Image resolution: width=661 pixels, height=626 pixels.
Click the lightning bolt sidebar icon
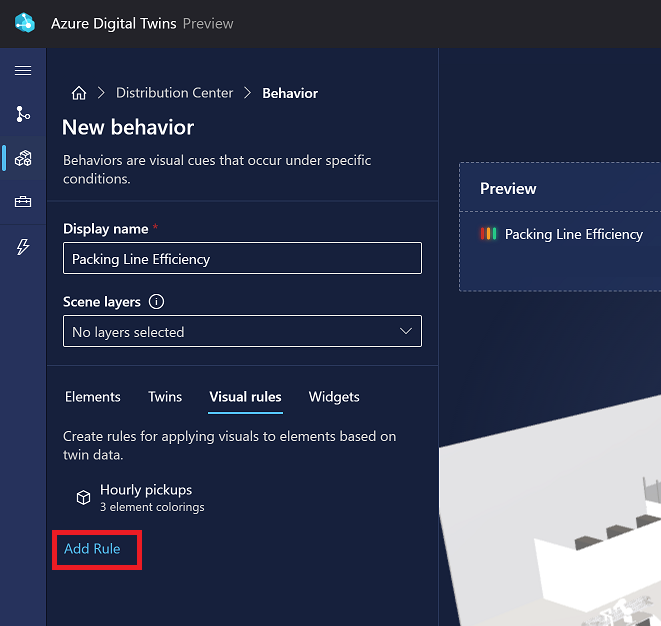(23, 247)
